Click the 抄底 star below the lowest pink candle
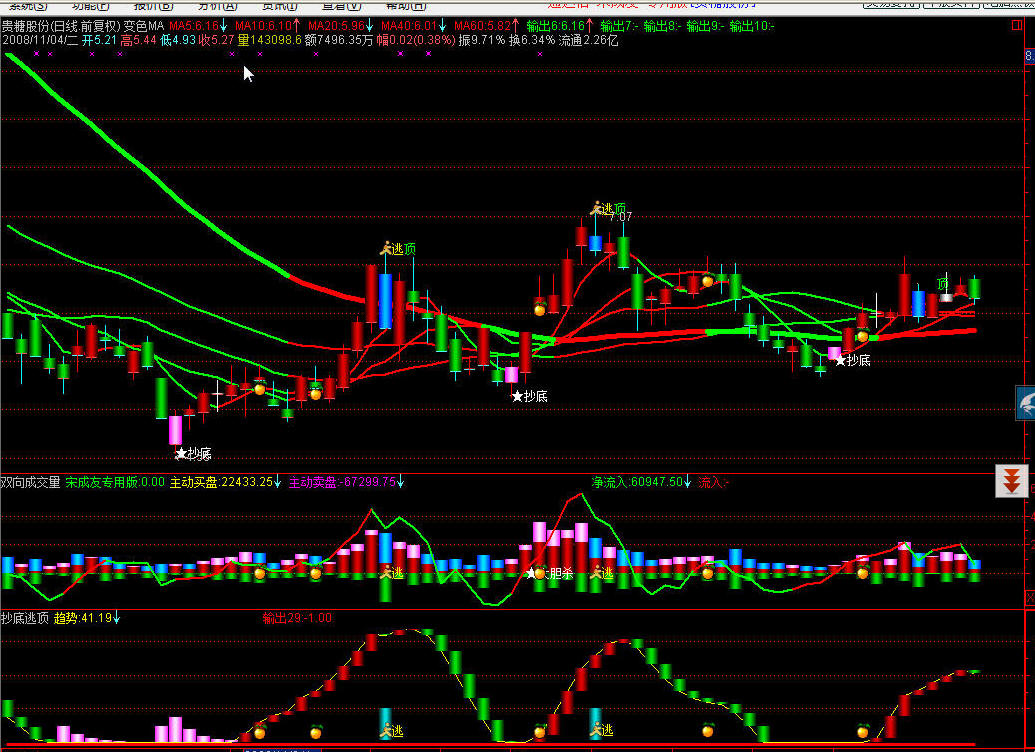Image resolution: width=1035 pixels, height=752 pixels. click(x=193, y=454)
